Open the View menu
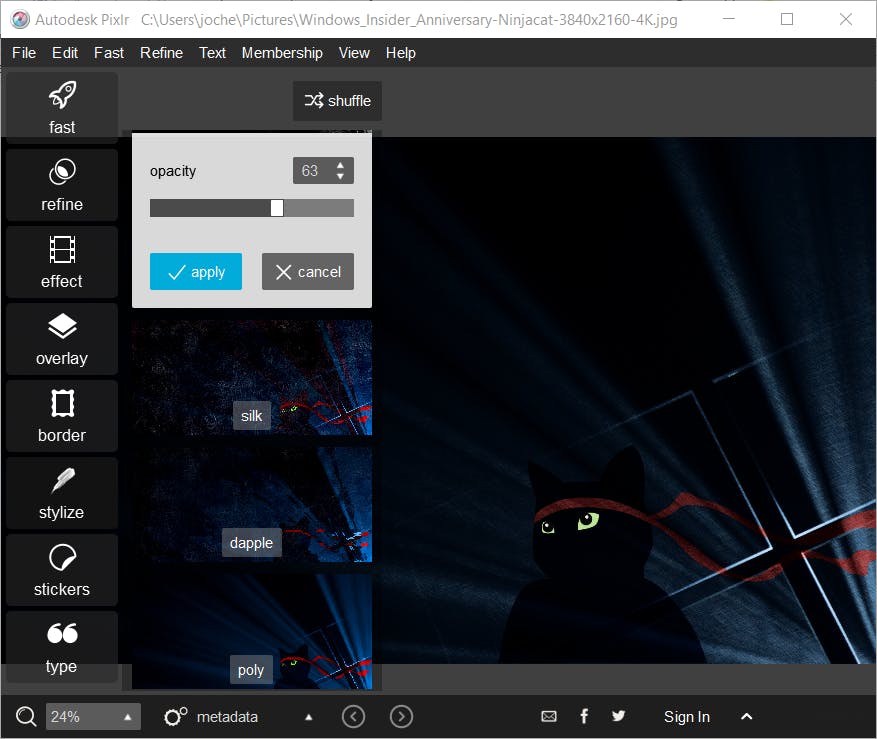Viewport: 877px width, 739px height. pos(354,53)
